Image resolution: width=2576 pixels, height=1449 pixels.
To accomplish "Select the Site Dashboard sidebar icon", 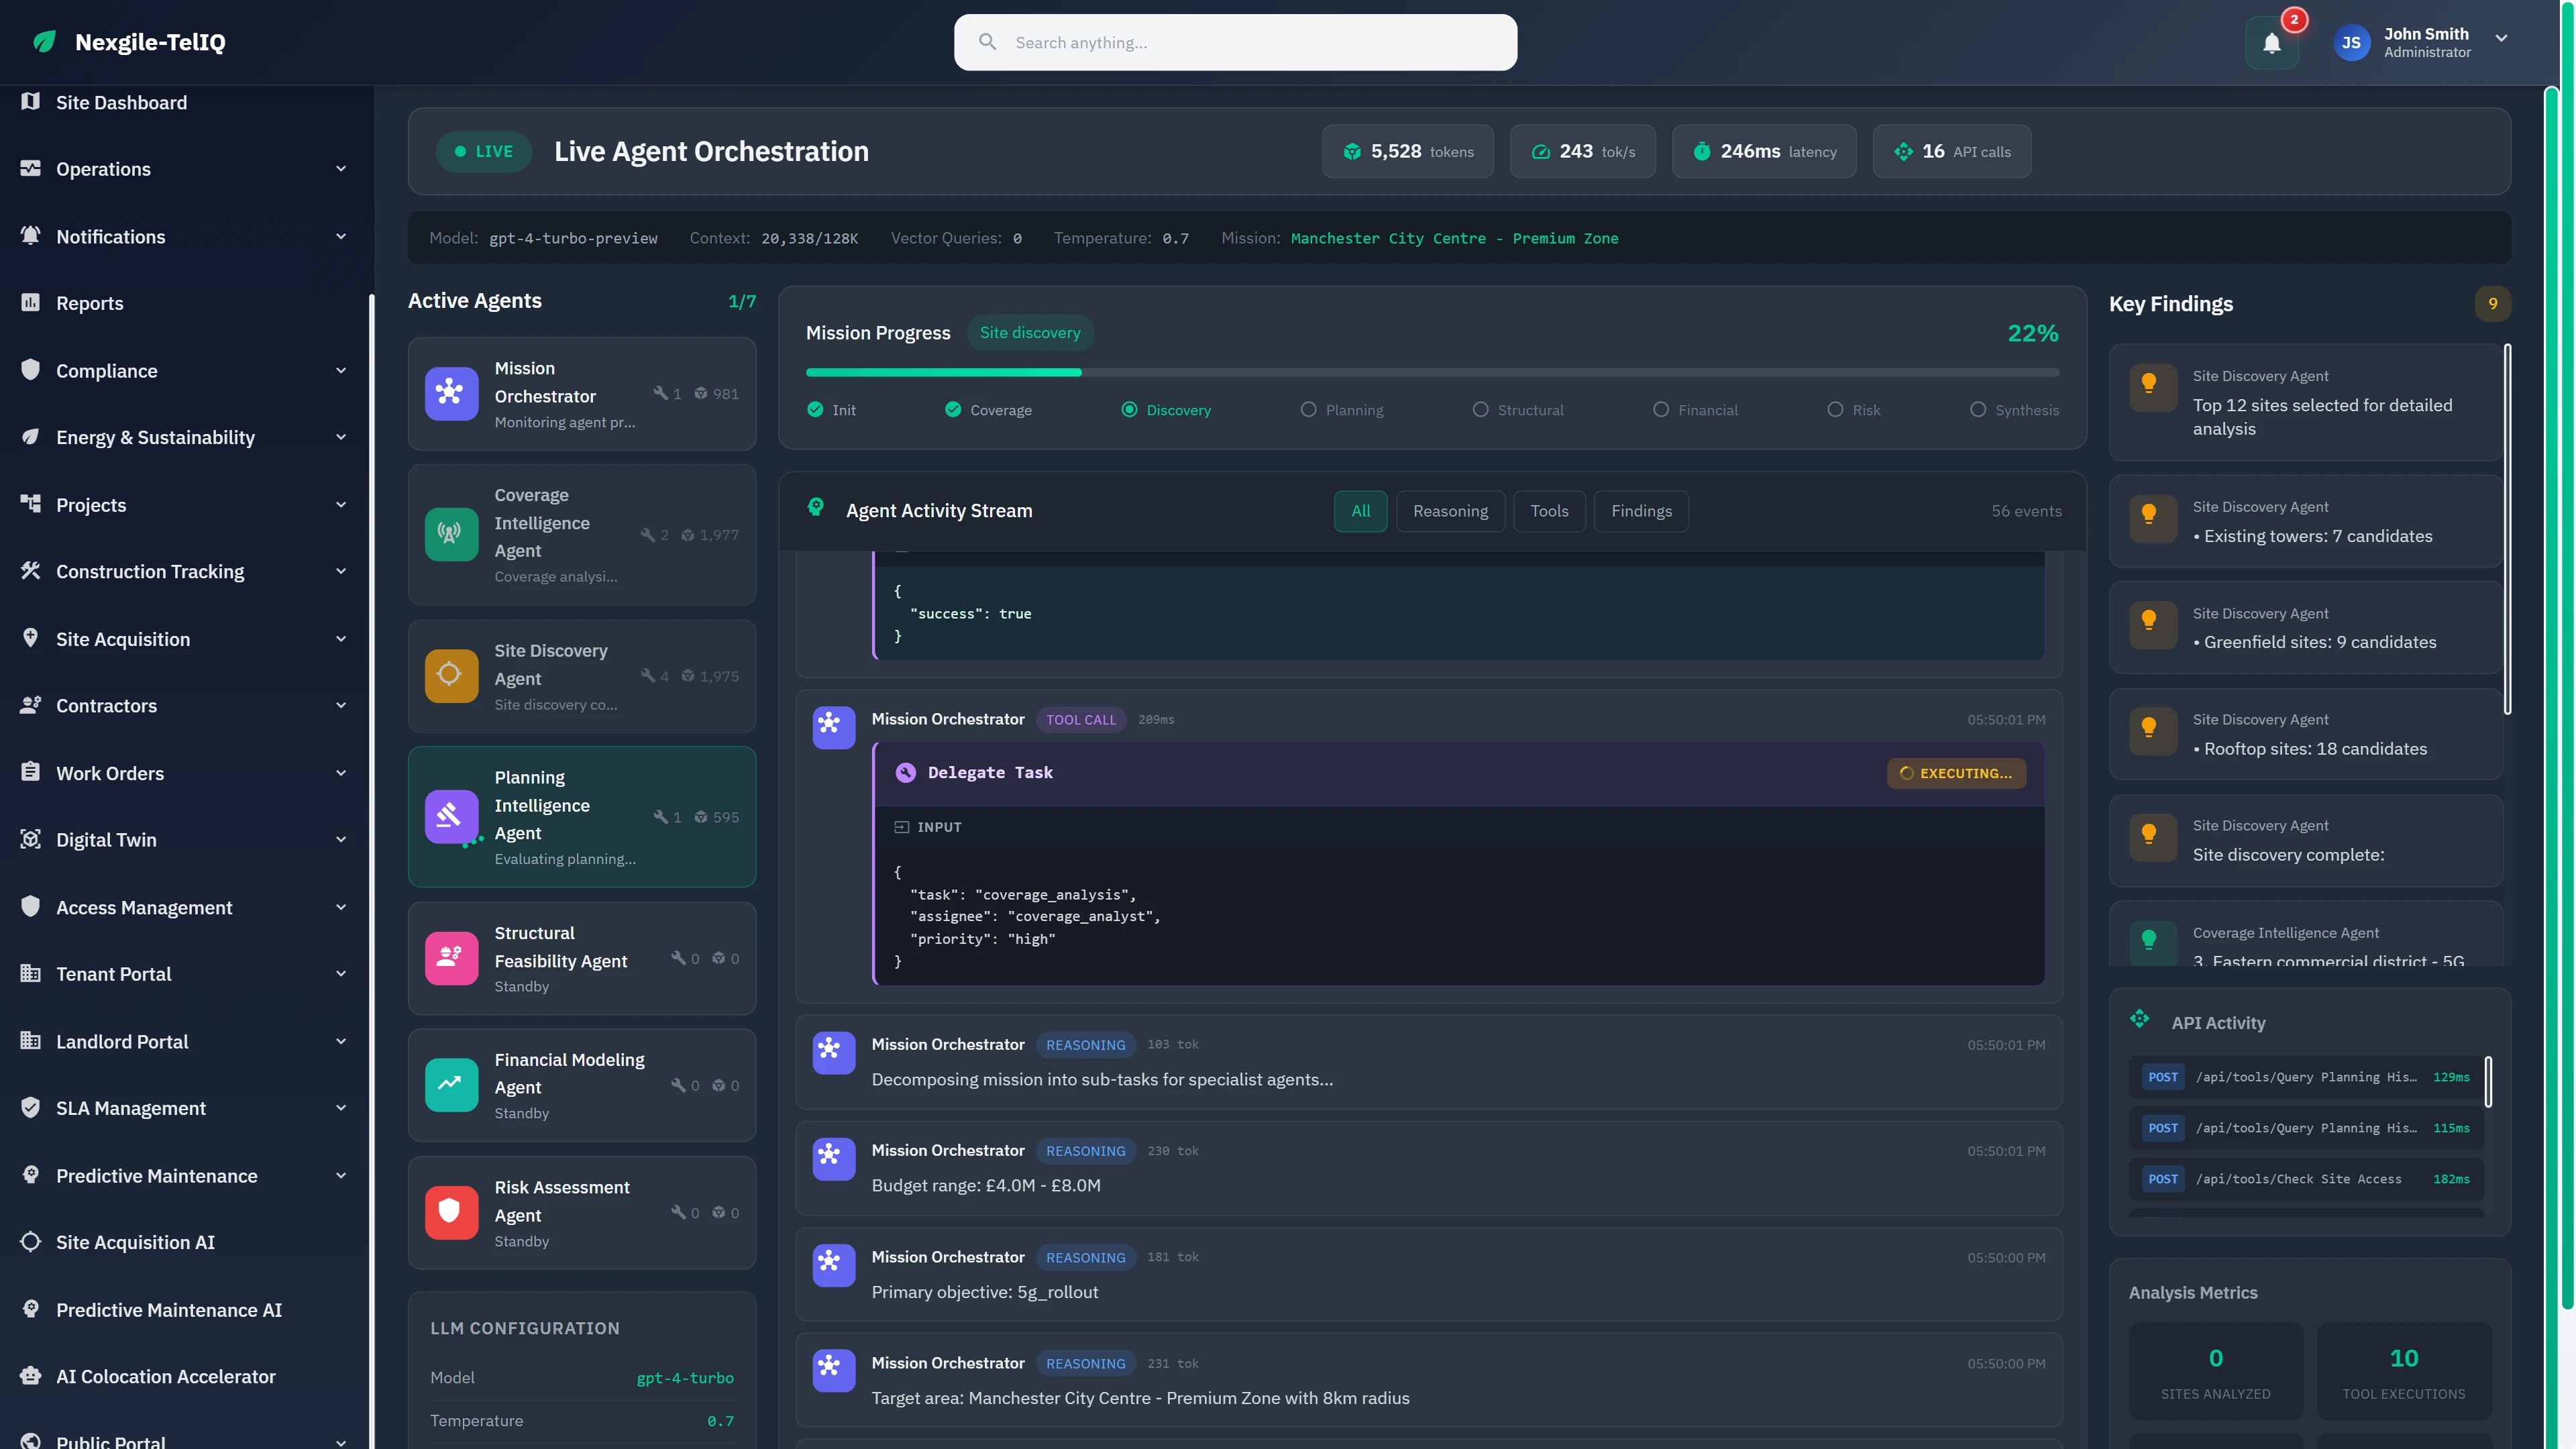I will pyautogui.click(x=30, y=102).
